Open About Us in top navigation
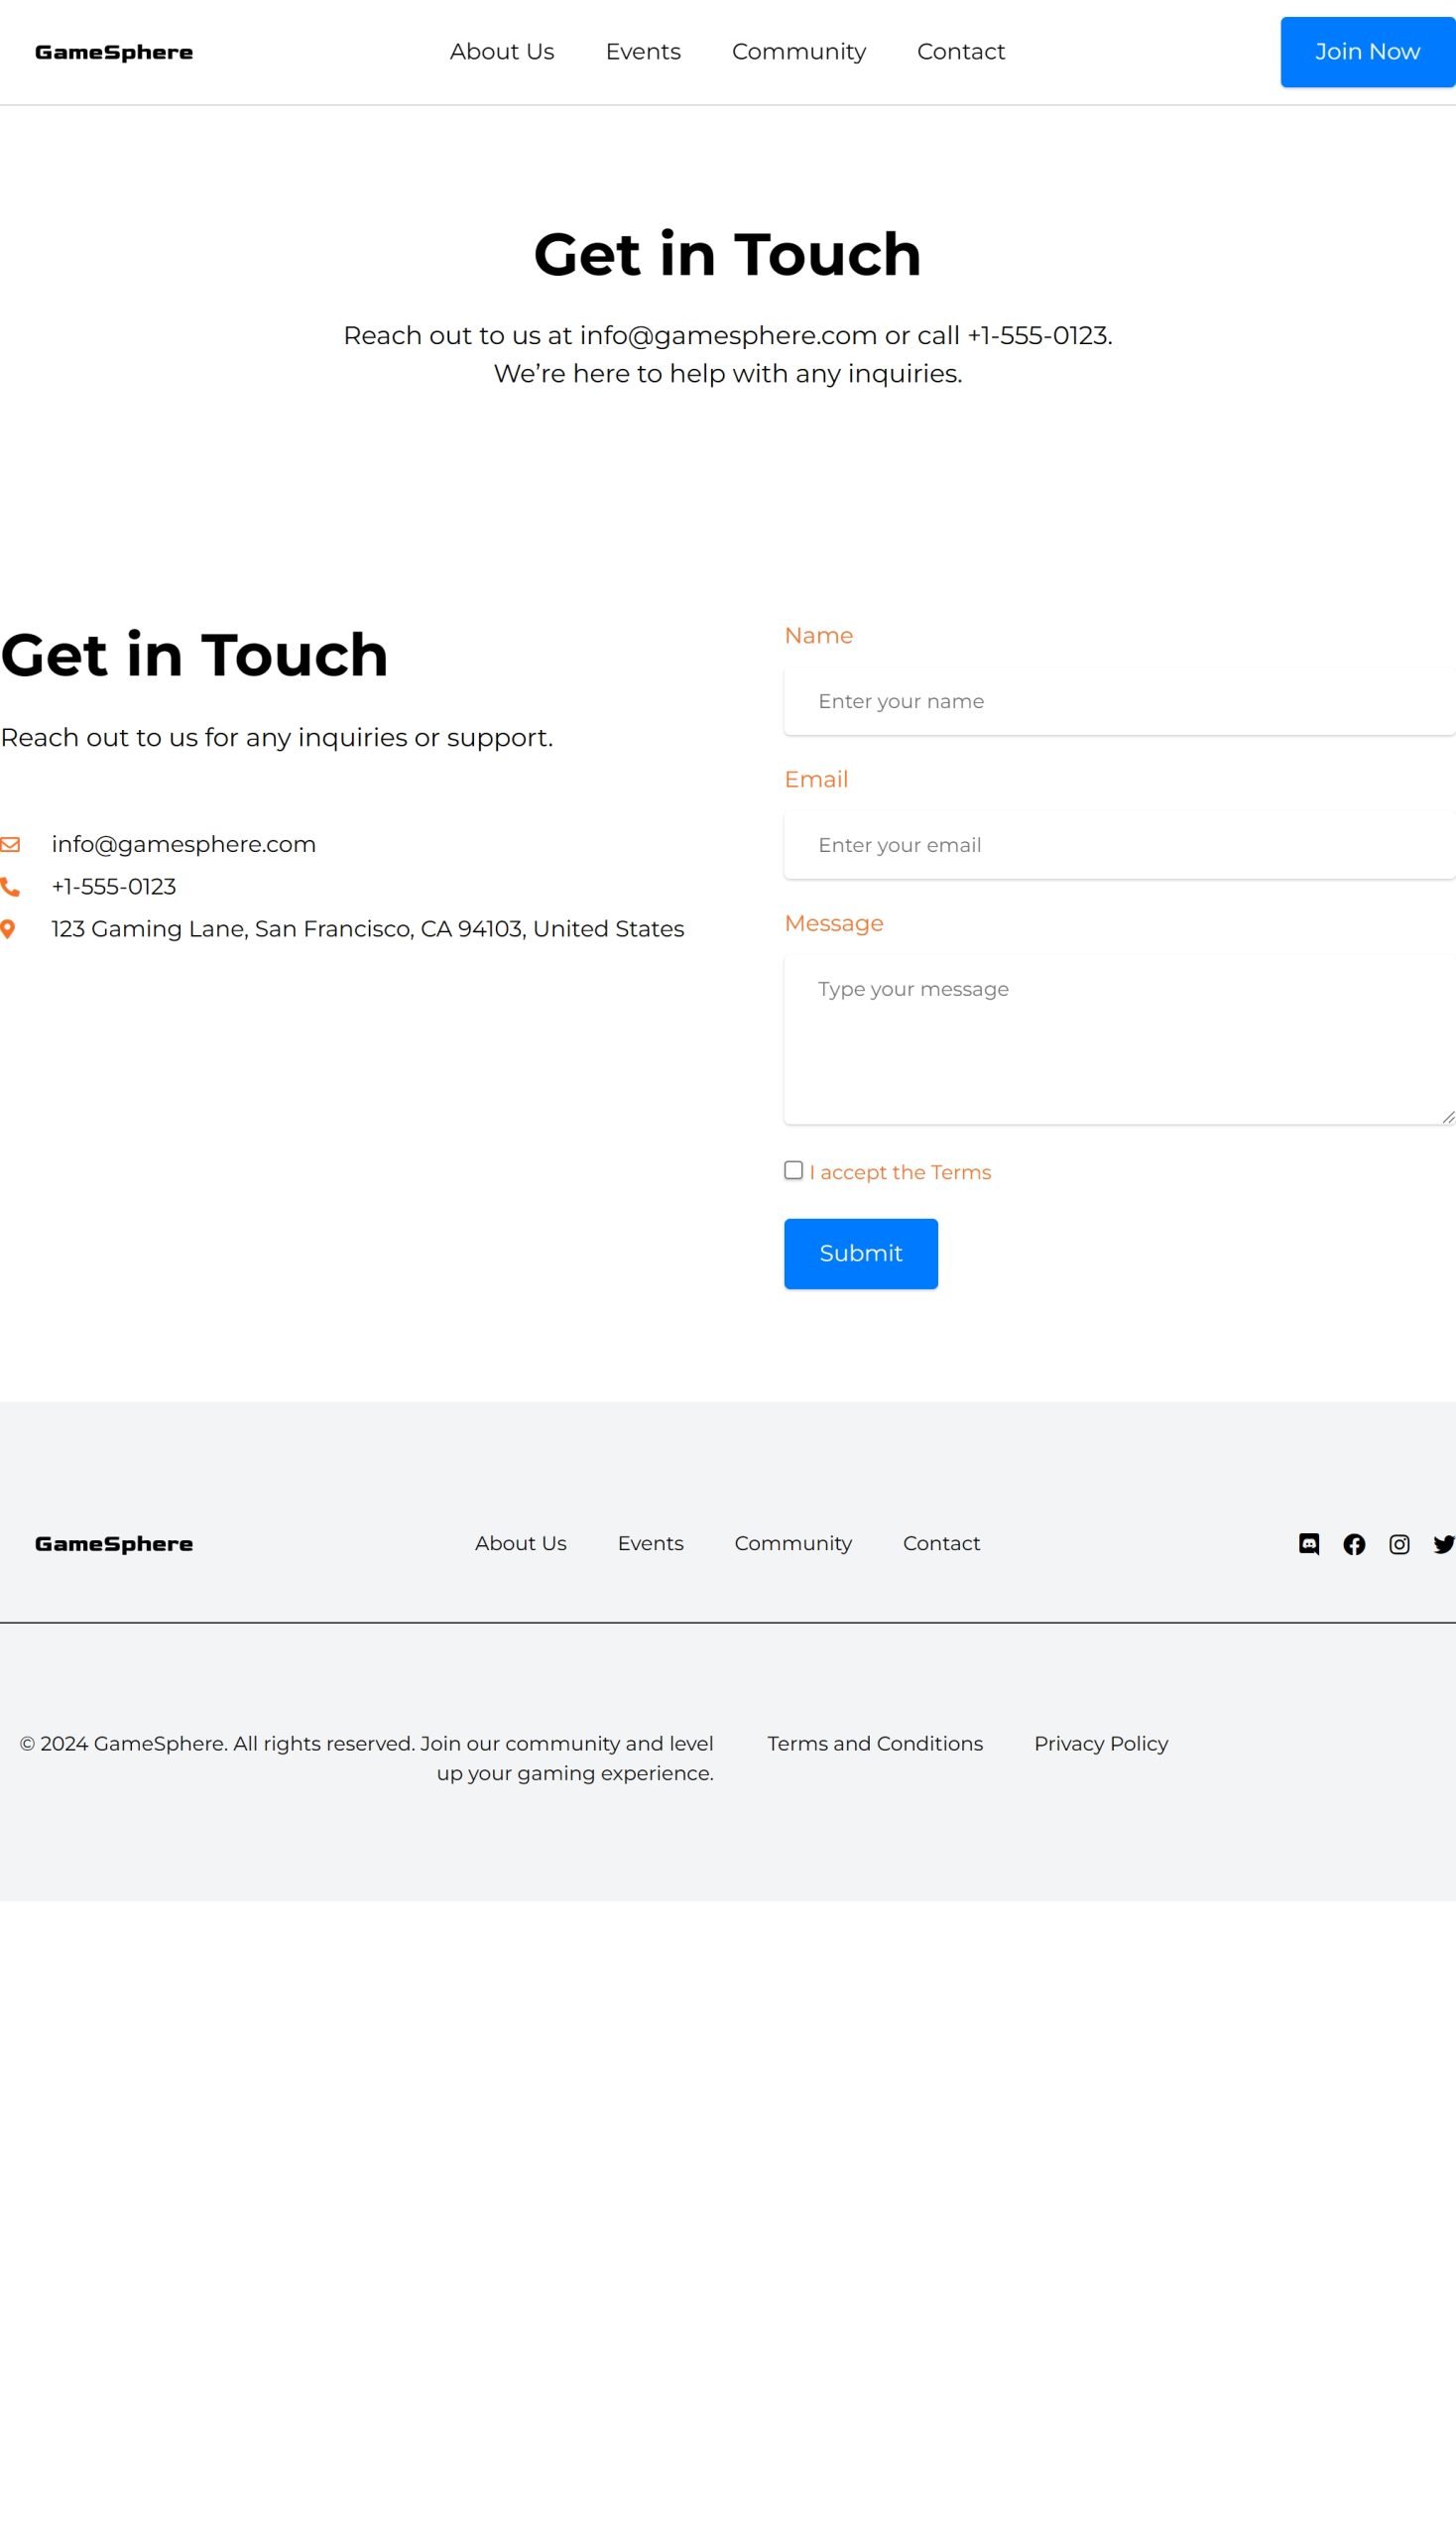The image size is (1456, 2539). click(x=502, y=52)
